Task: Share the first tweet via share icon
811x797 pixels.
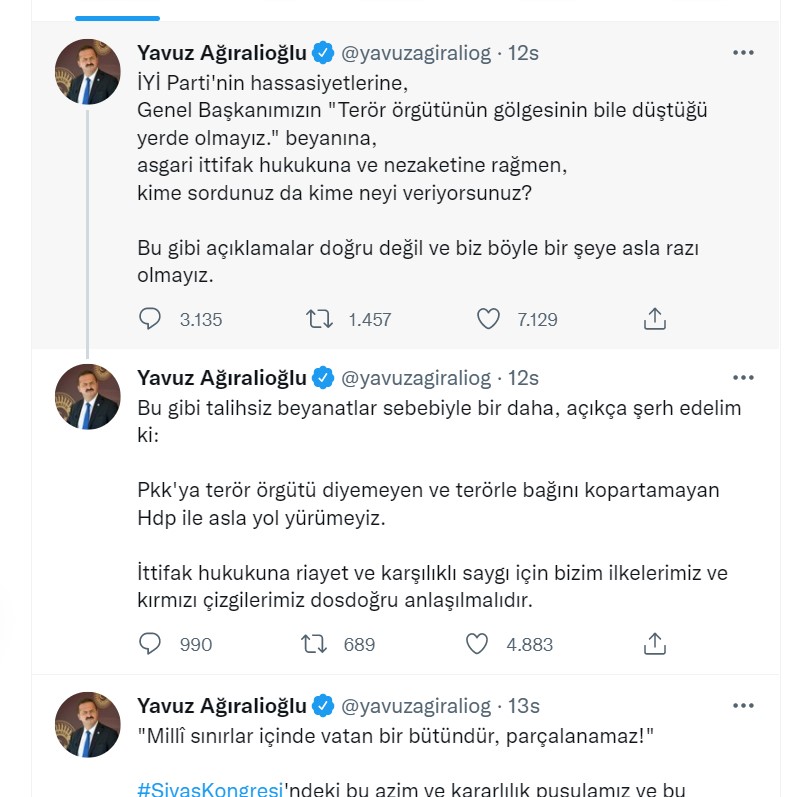Action: 654,319
